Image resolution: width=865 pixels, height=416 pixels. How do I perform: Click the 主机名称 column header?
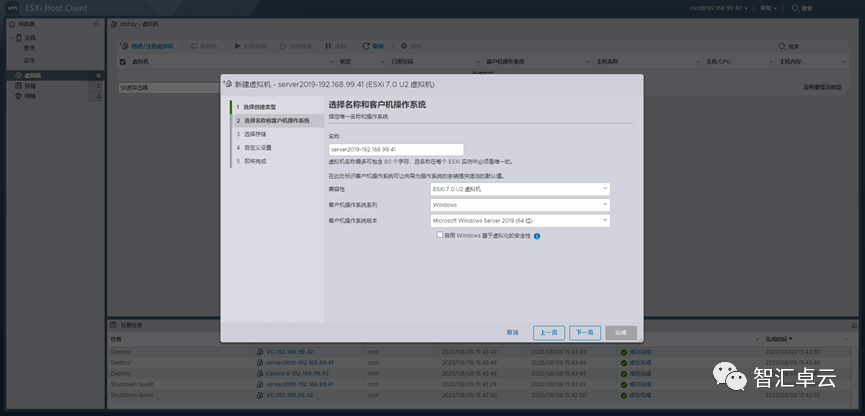pyautogui.click(x=607, y=62)
